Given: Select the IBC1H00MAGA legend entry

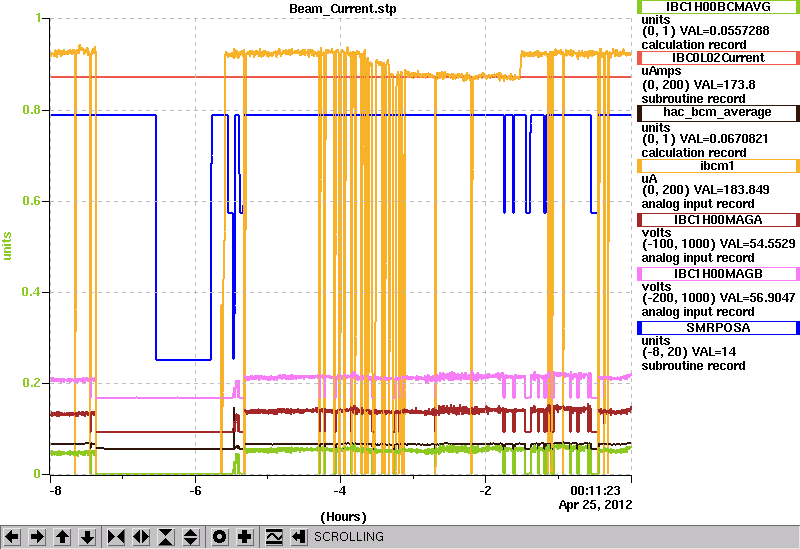Looking at the screenshot, I should point(717,220).
